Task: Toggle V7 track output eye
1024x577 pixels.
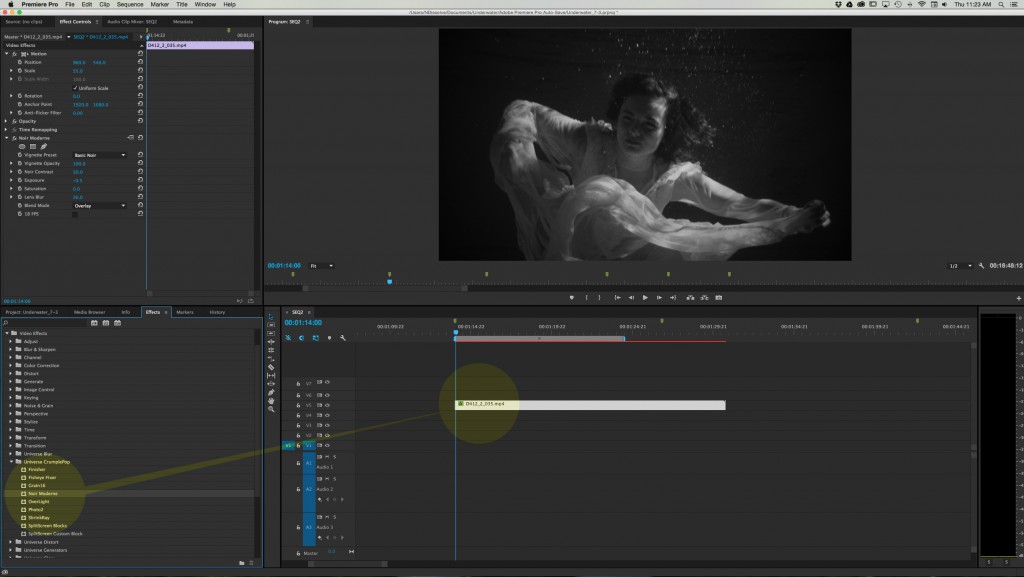Action: pos(327,382)
